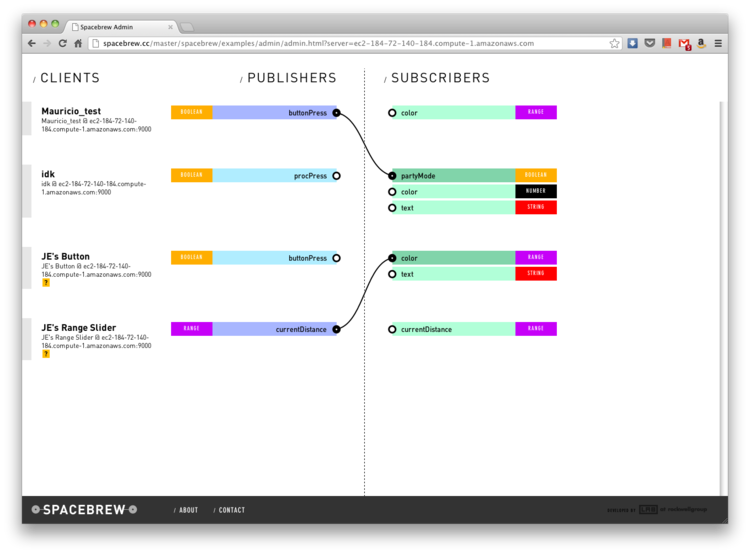Open the browser home page icon
Viewport: 750px width, 554px height.
pos(78,44)
